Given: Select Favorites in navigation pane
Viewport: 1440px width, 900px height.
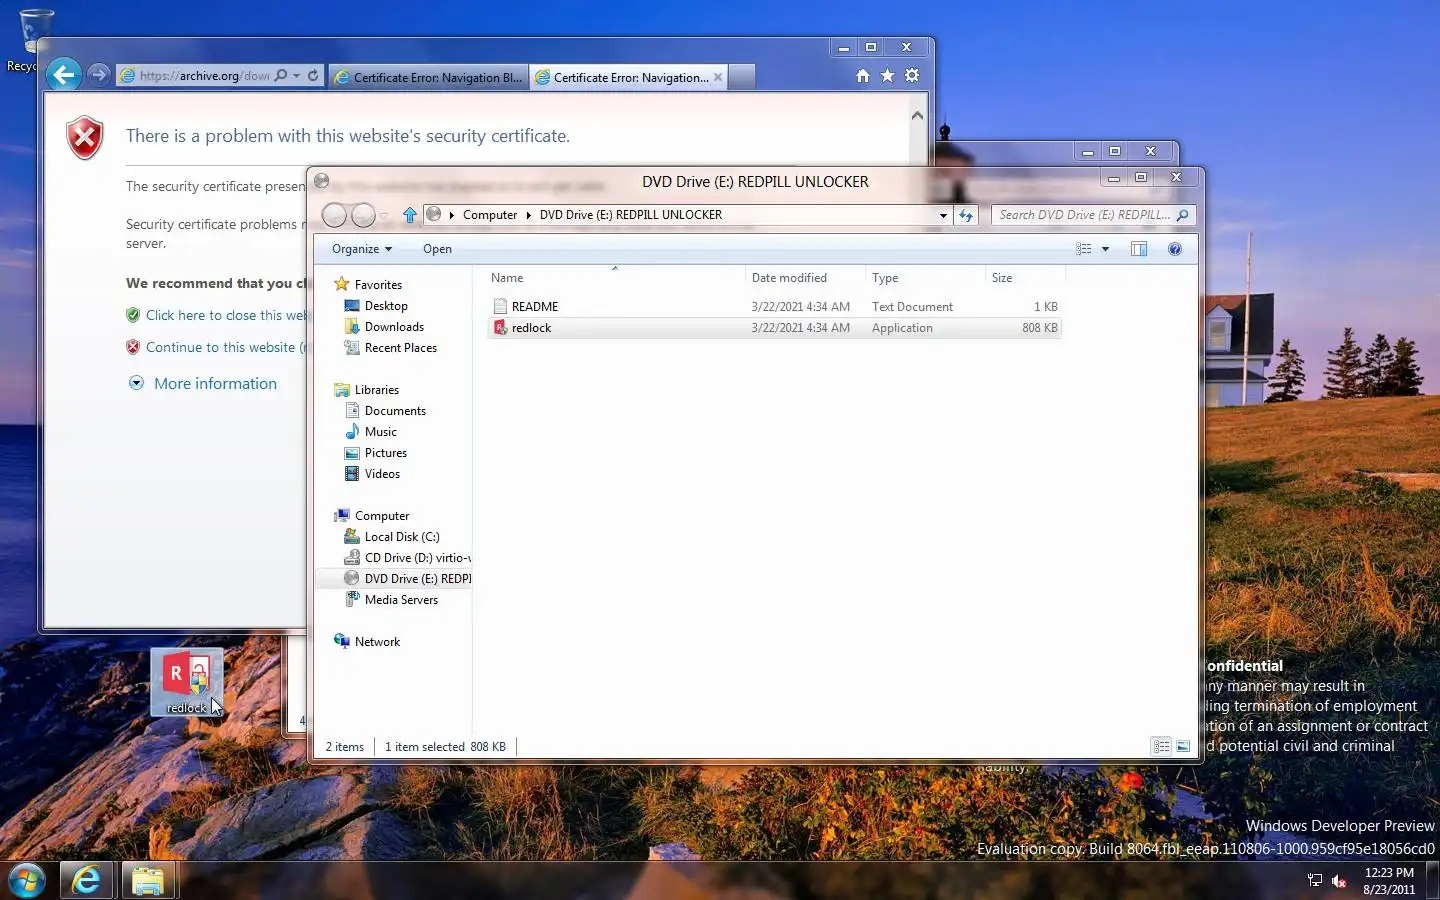Looking at the screenshot, I should [x=378, y=285].
